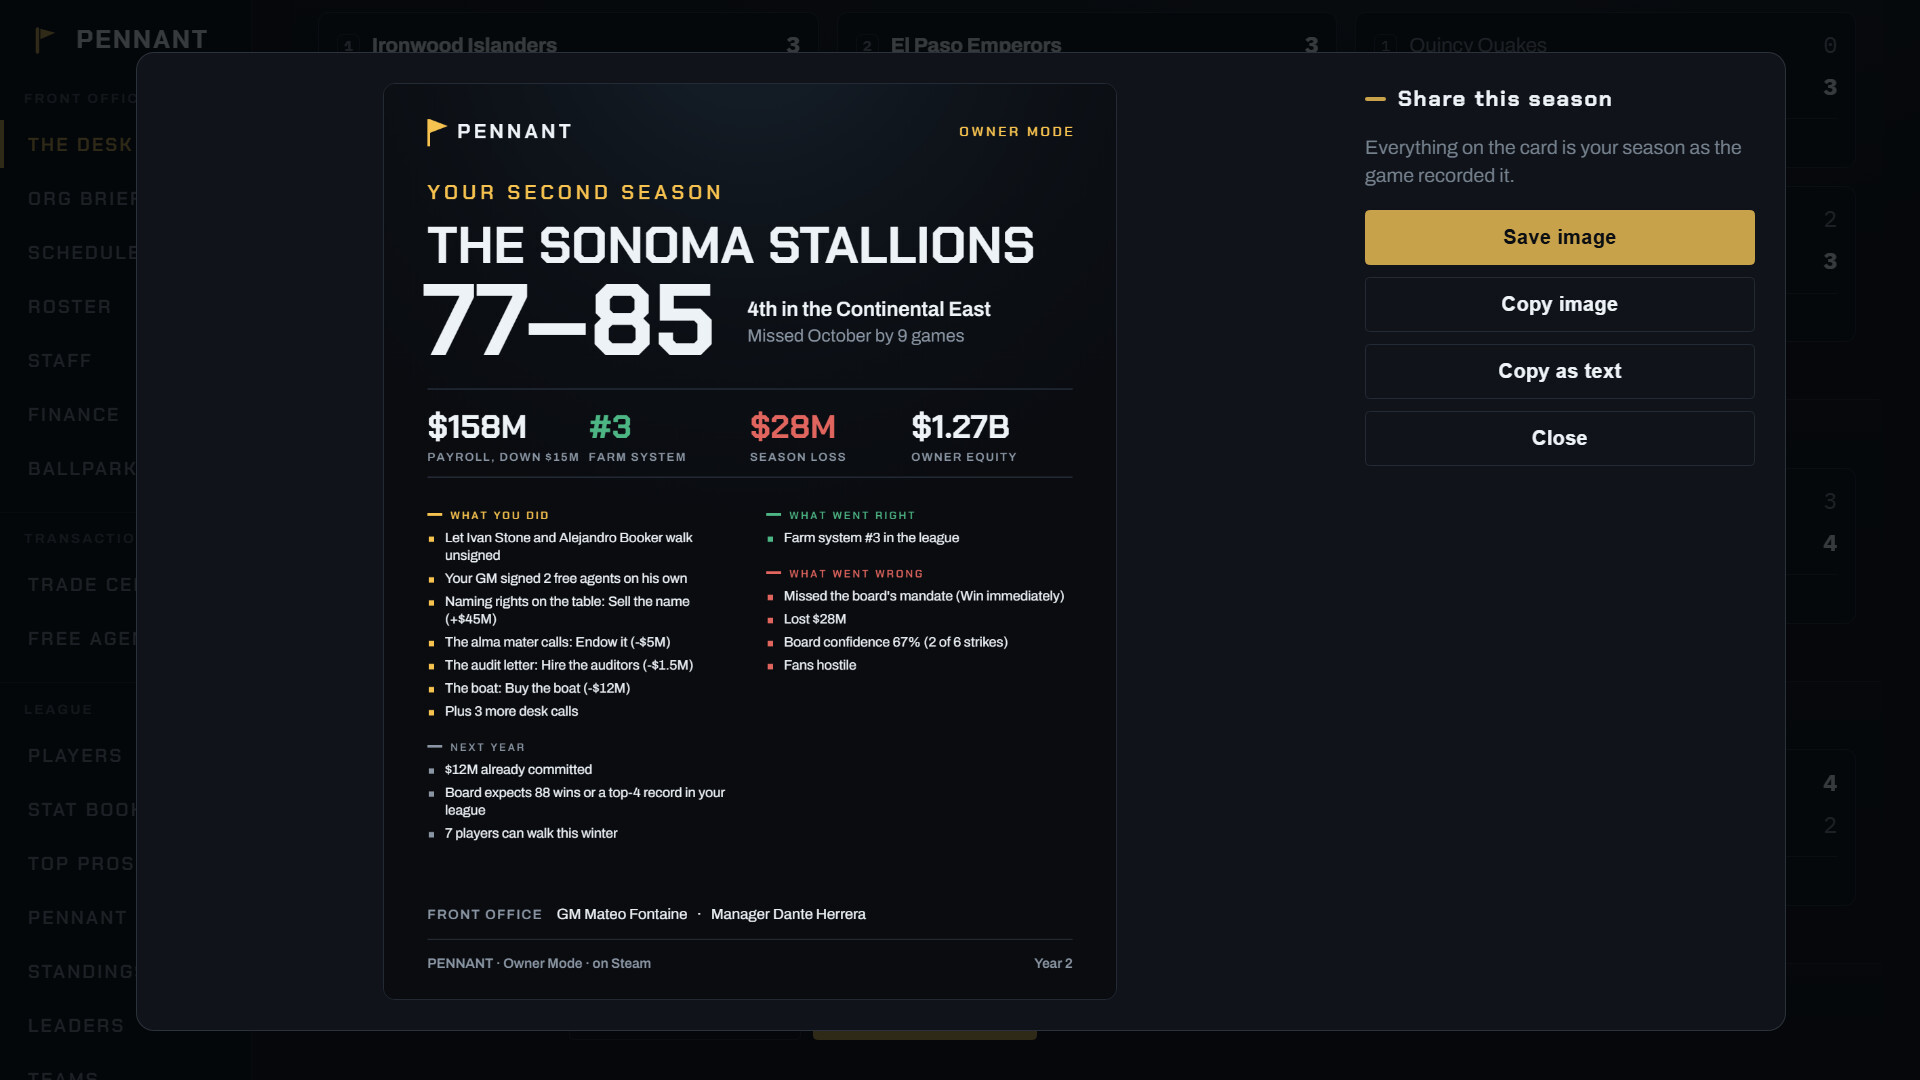Save the season card as an image

1559,237
